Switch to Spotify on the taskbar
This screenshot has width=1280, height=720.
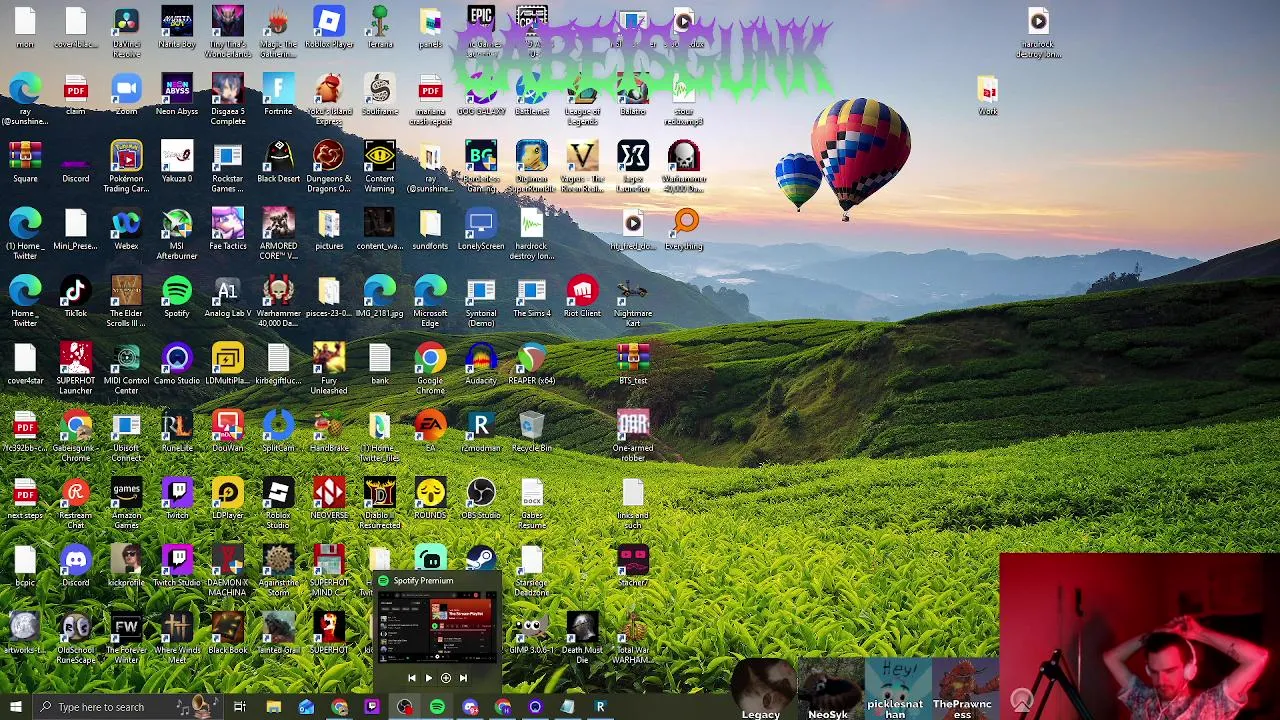pyautogui.click(x=437, y=707)
